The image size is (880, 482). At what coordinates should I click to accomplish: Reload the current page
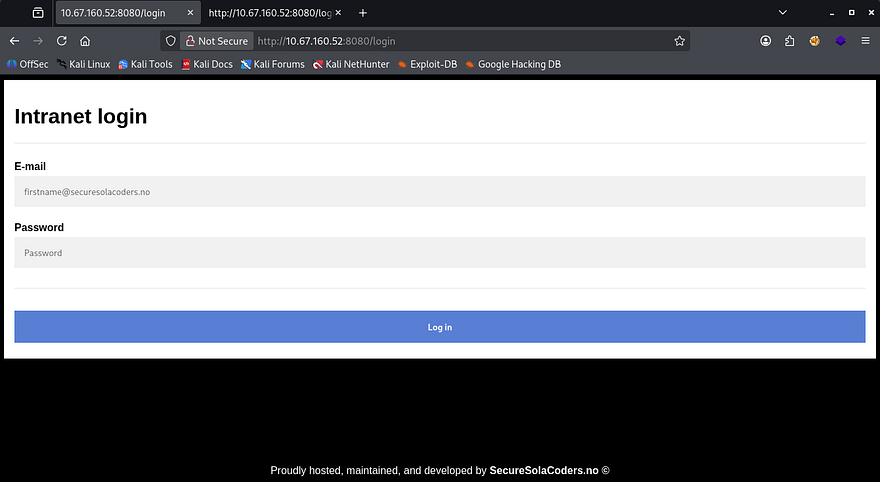coord(62,41)
